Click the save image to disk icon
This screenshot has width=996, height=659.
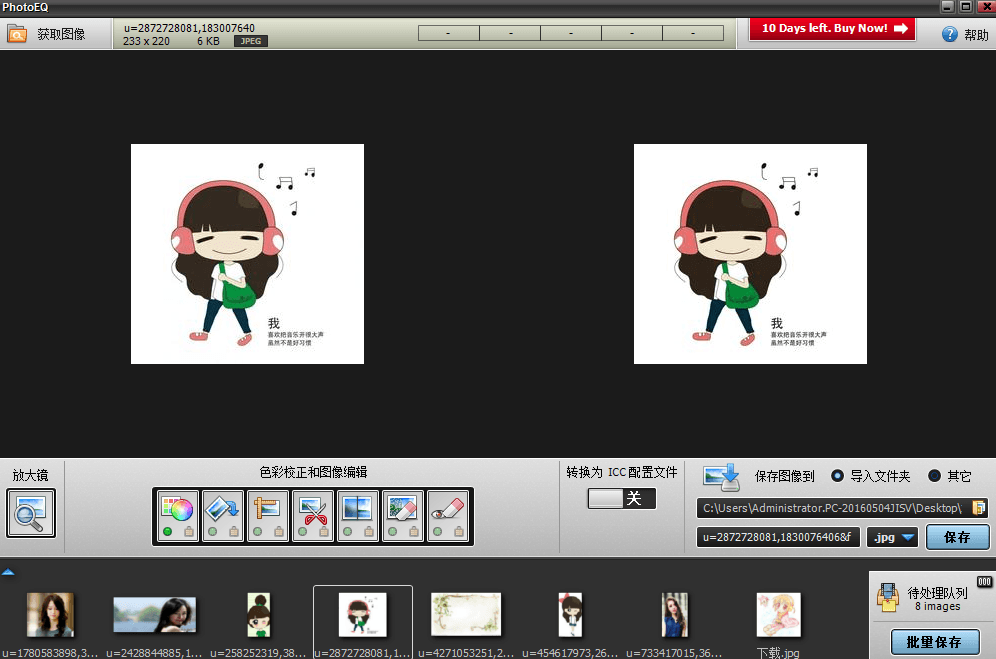(x=722, y=477)
